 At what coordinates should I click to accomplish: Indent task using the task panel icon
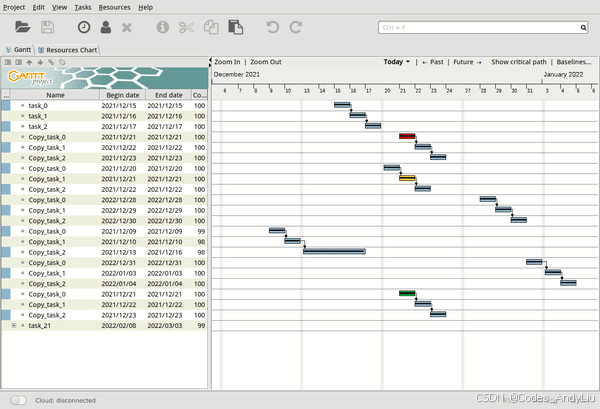(18, 62)
